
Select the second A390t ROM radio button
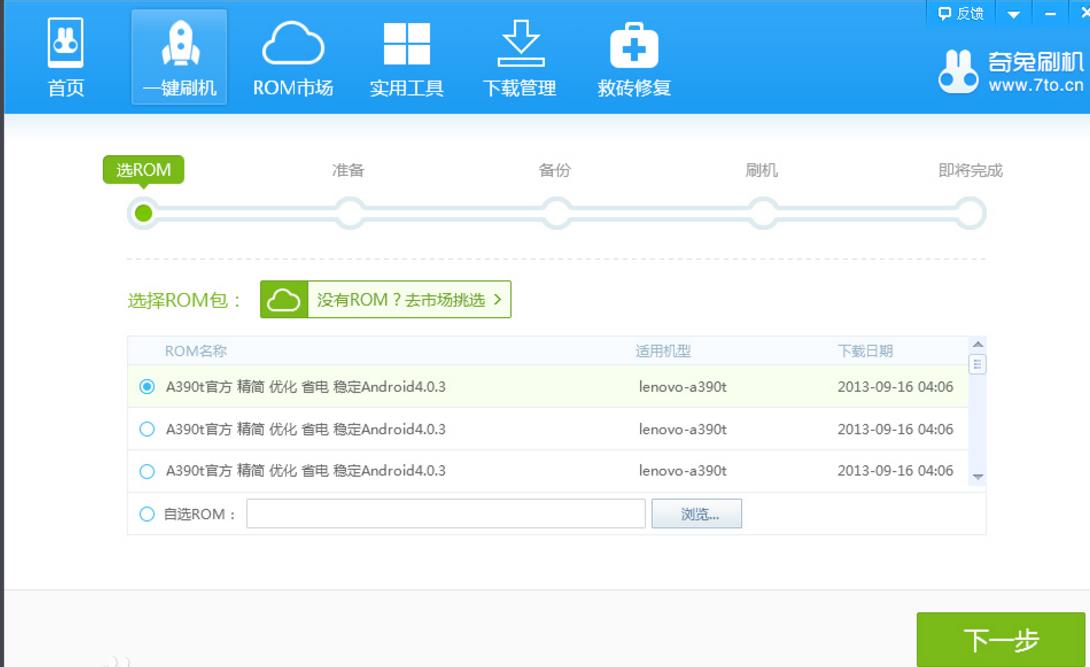click(x=147, y=429)
